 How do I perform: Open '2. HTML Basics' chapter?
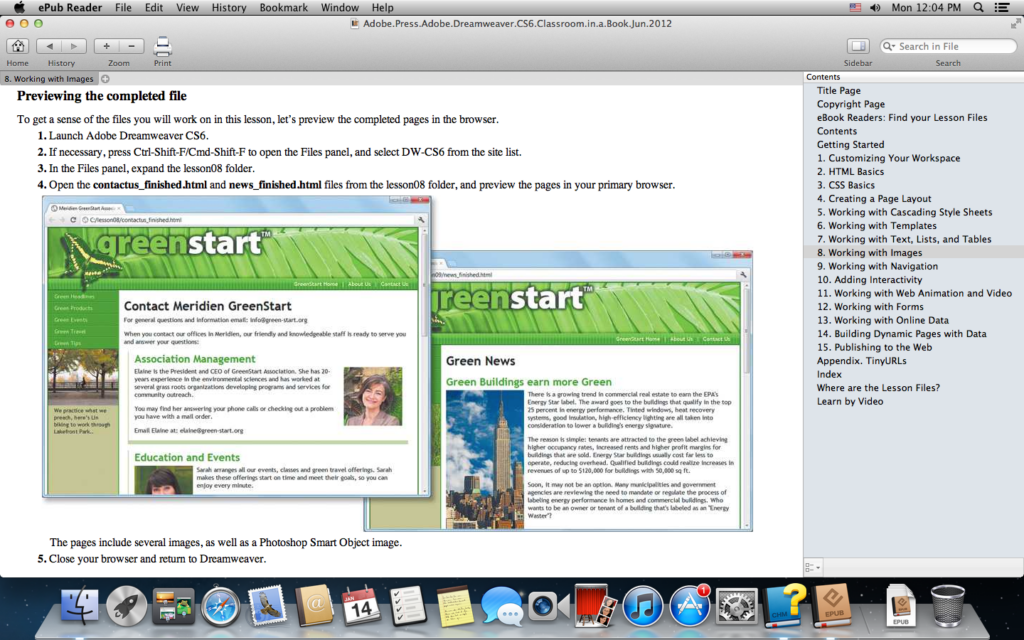tap(850, 172)
